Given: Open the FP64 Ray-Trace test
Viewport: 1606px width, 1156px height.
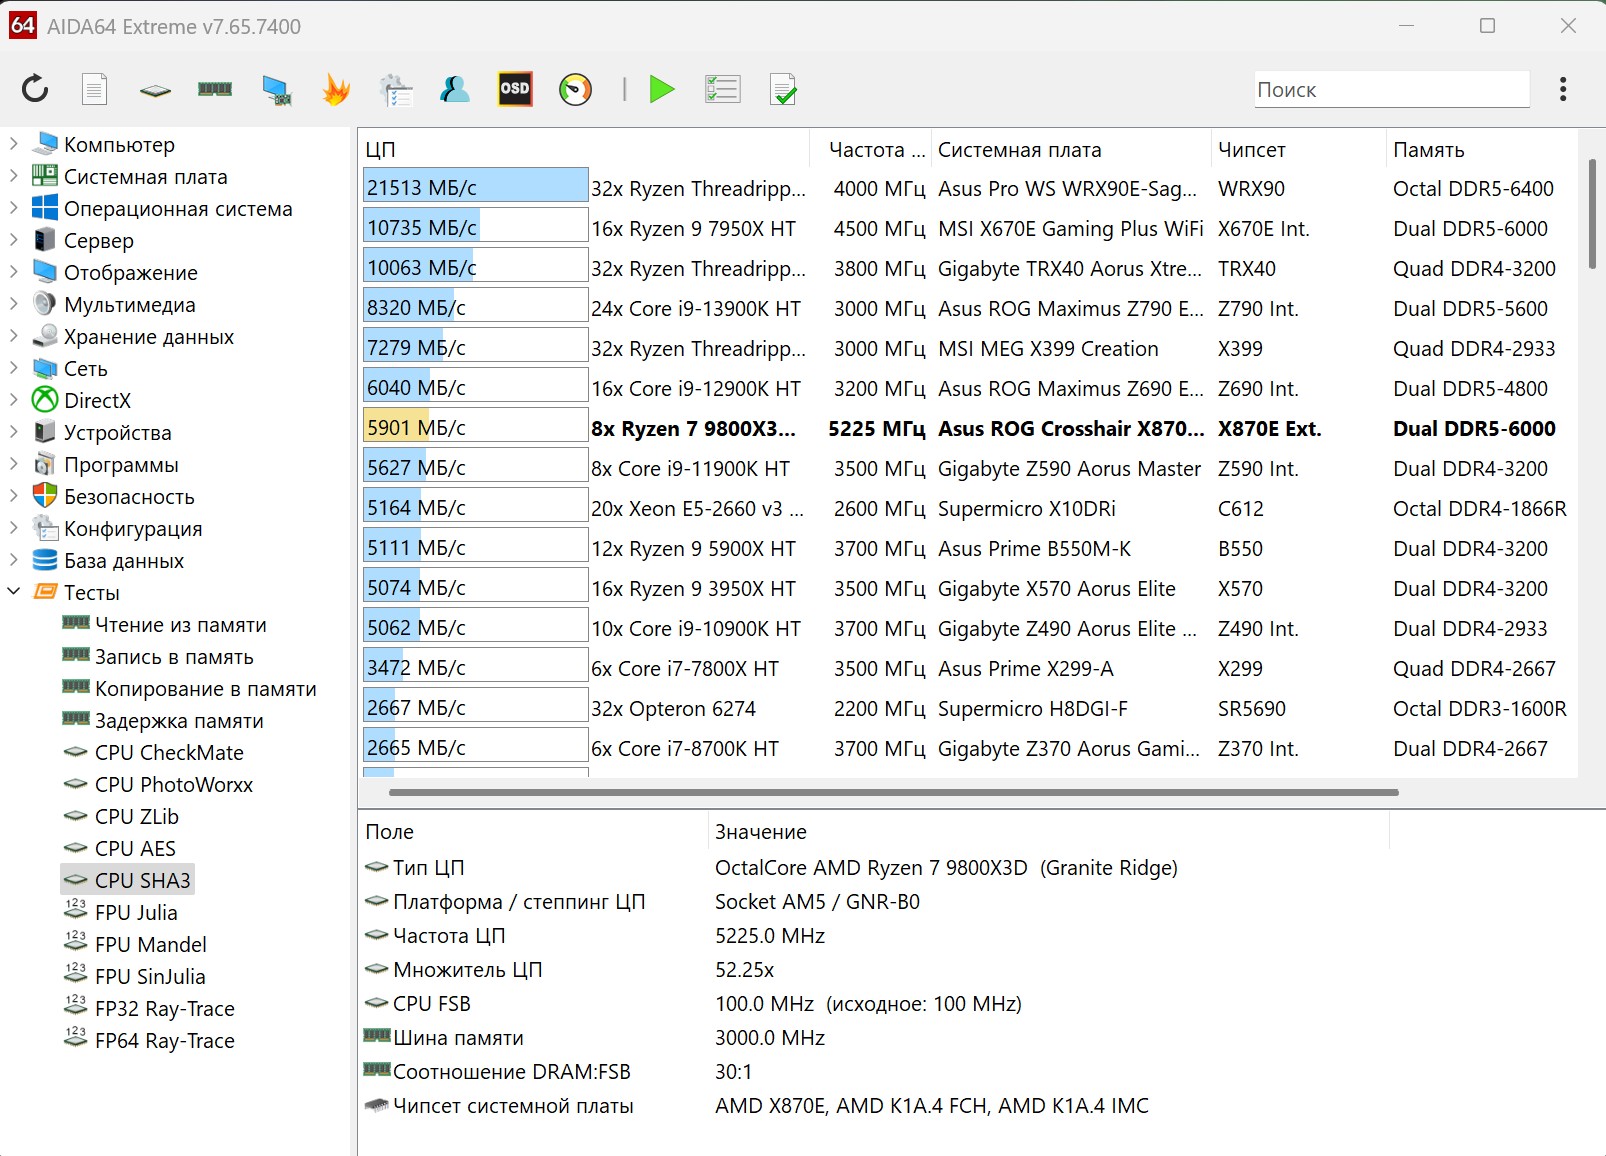Looking at the screenshot, I should coord(149,1041).
